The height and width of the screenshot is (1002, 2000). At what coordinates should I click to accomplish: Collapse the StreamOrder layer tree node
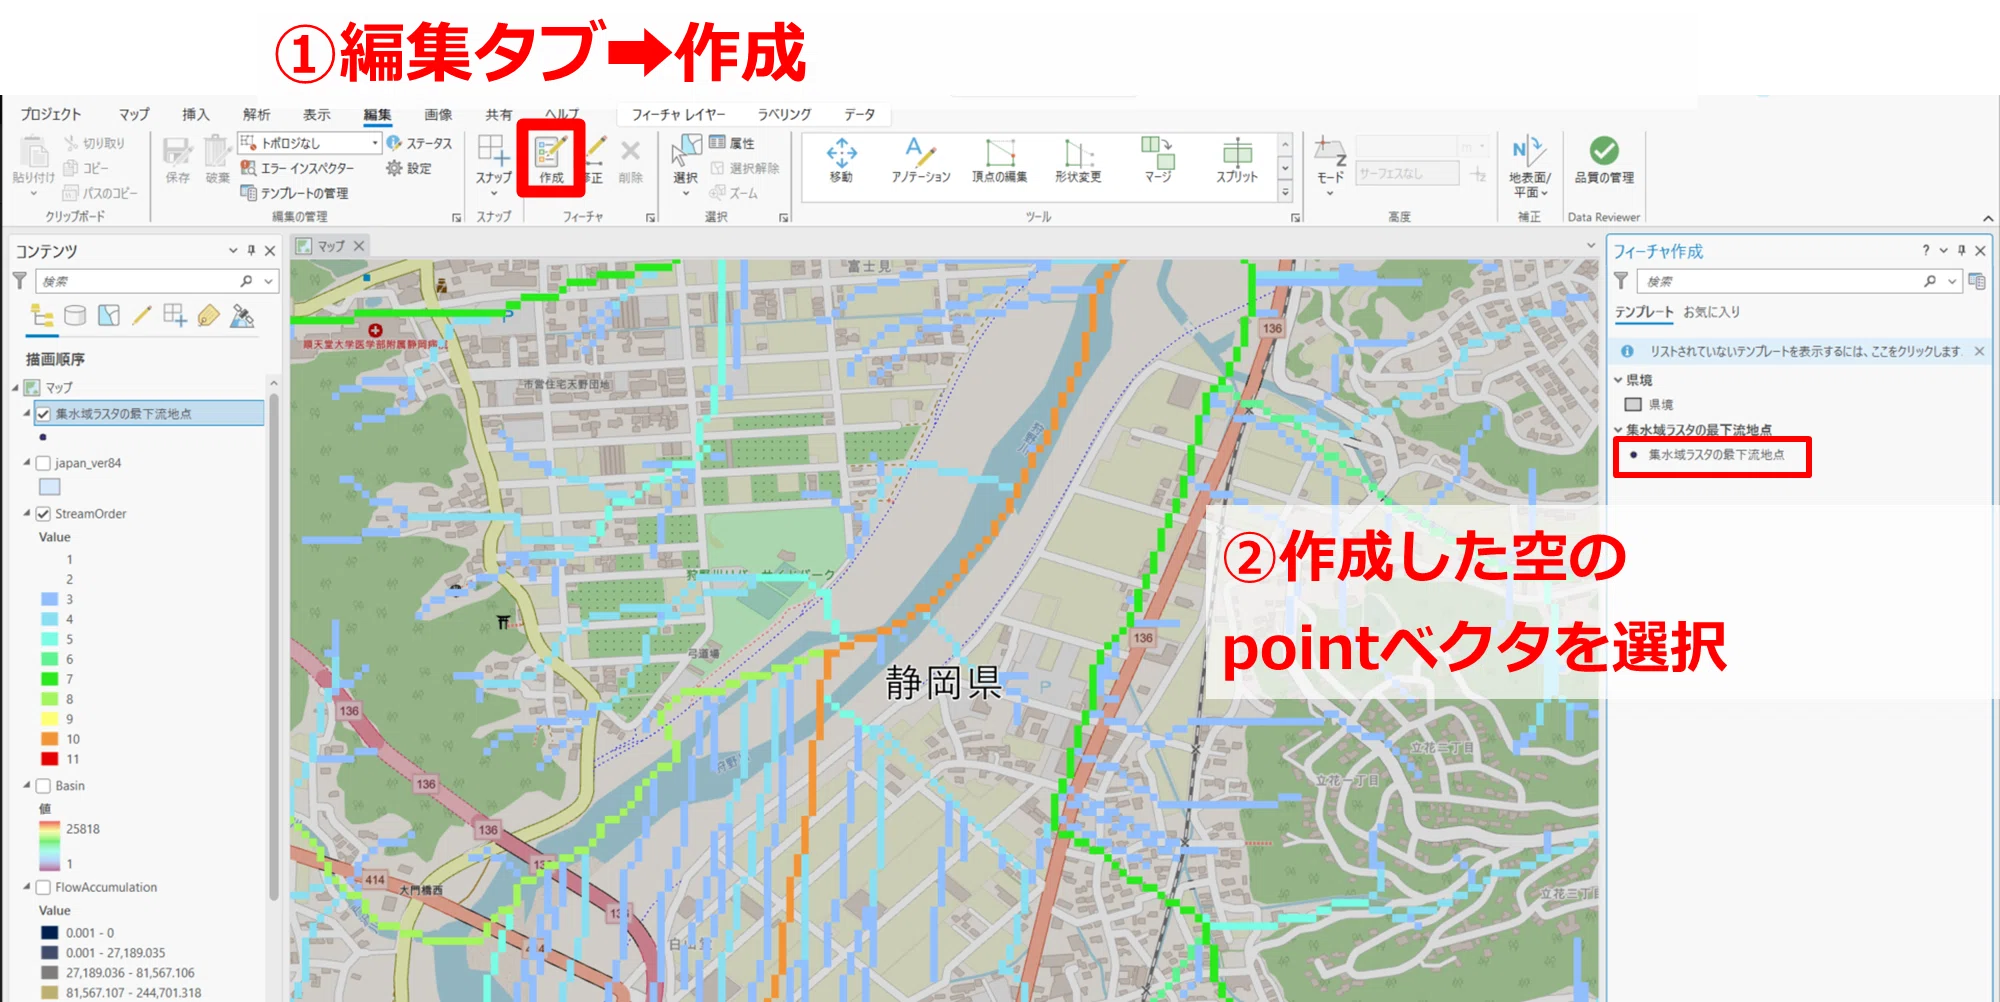pos(27,513)
